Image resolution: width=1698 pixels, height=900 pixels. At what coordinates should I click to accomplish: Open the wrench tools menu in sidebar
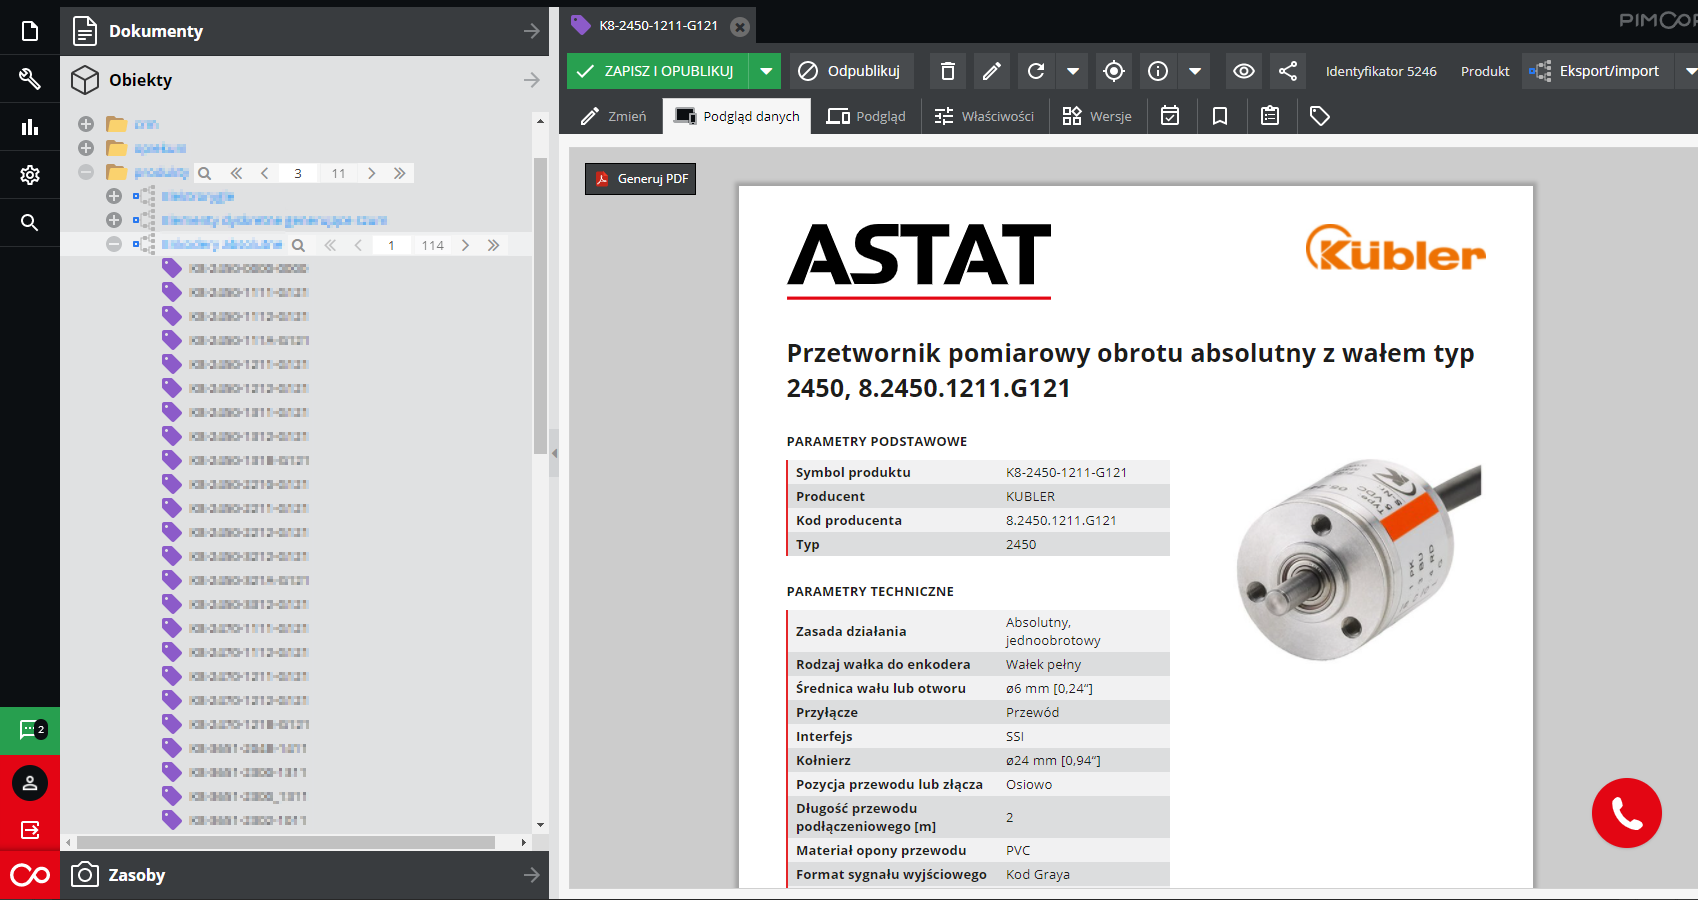(30, 79)
